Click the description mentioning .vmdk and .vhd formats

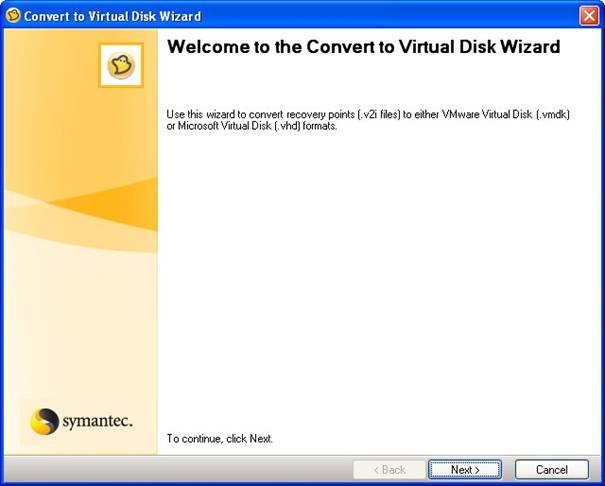(368, 120)
